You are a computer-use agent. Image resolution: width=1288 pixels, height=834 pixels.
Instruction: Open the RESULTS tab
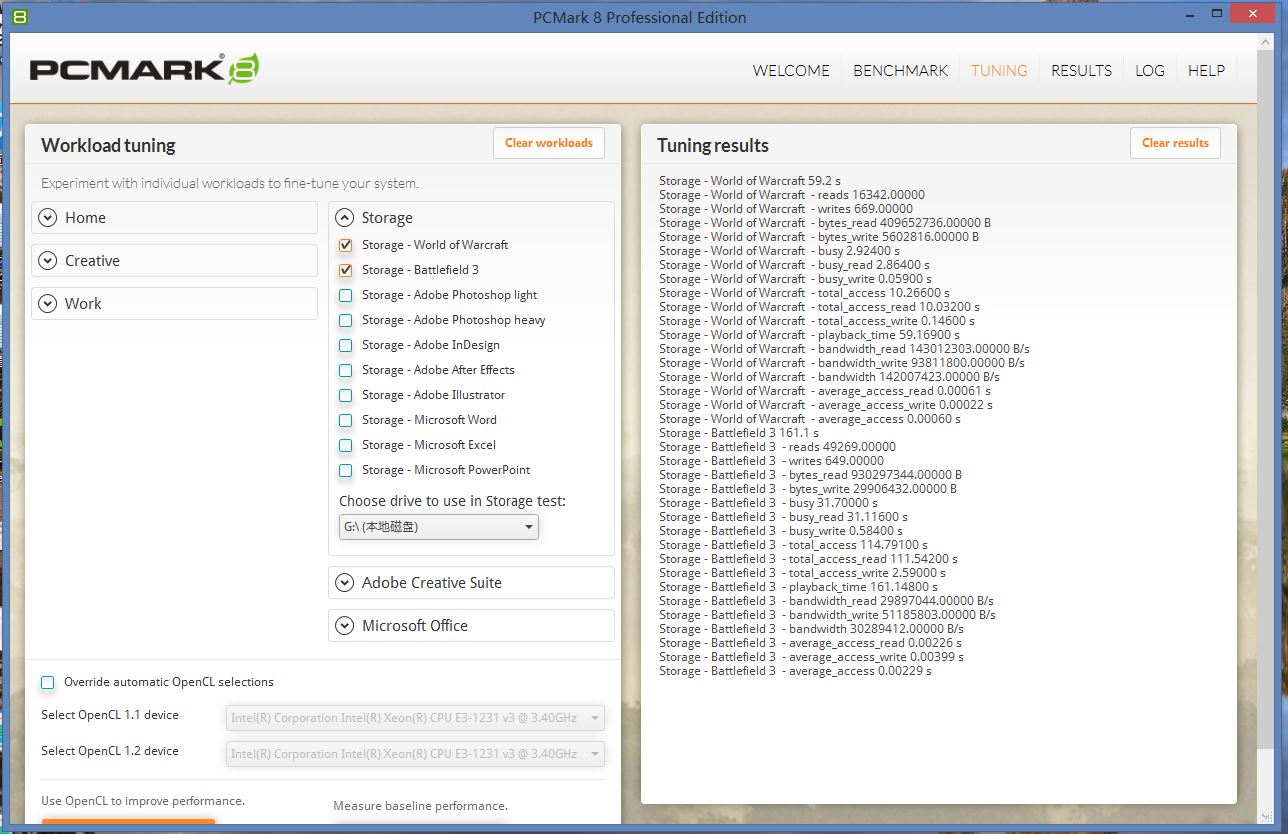1081,70
